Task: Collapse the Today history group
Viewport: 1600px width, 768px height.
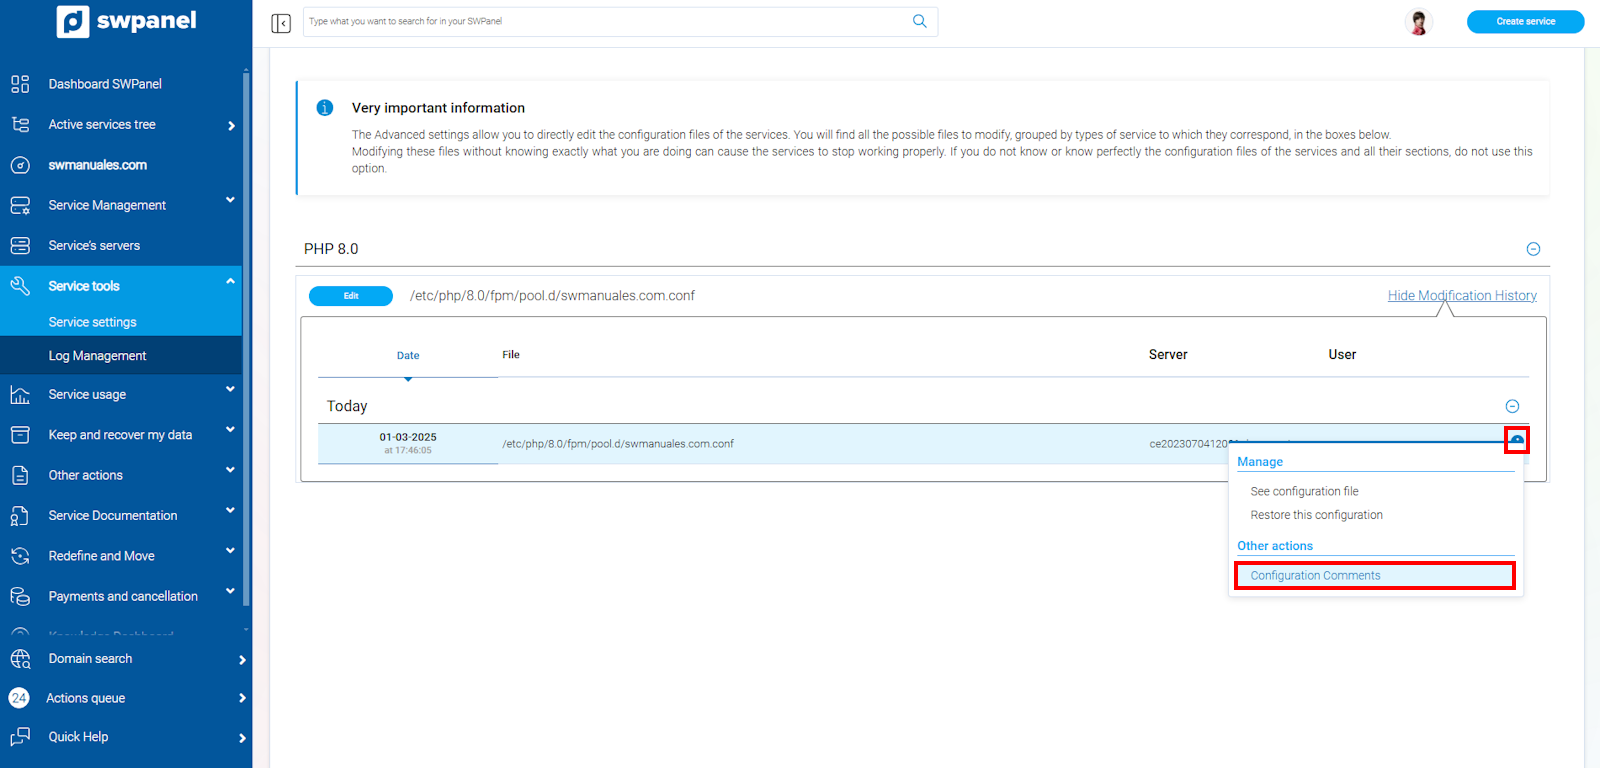Action: (1512, 406)
